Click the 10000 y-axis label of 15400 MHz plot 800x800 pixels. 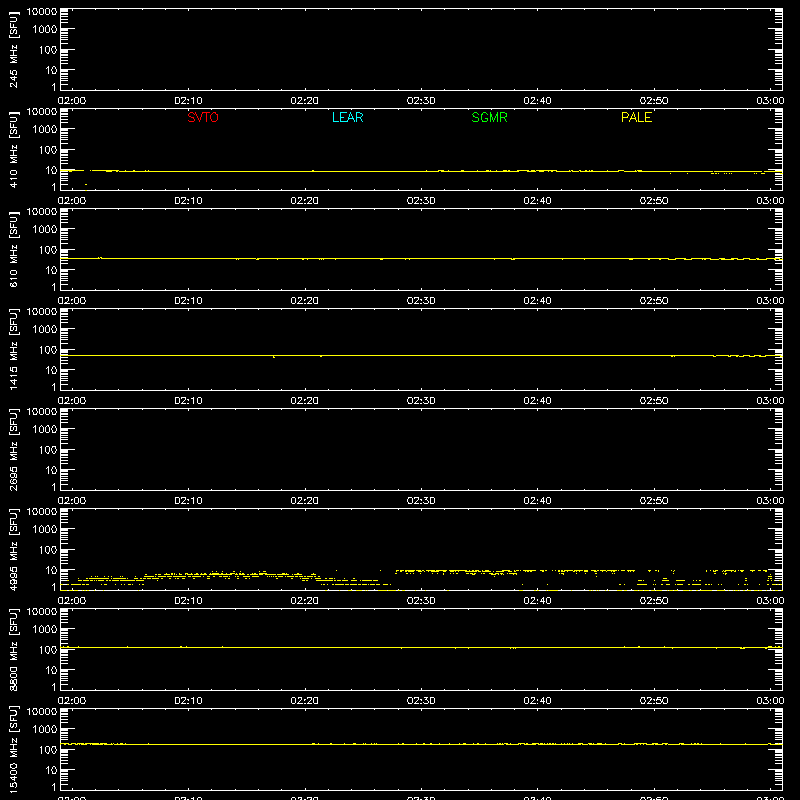pyautogui.click(x=42, y=712)
